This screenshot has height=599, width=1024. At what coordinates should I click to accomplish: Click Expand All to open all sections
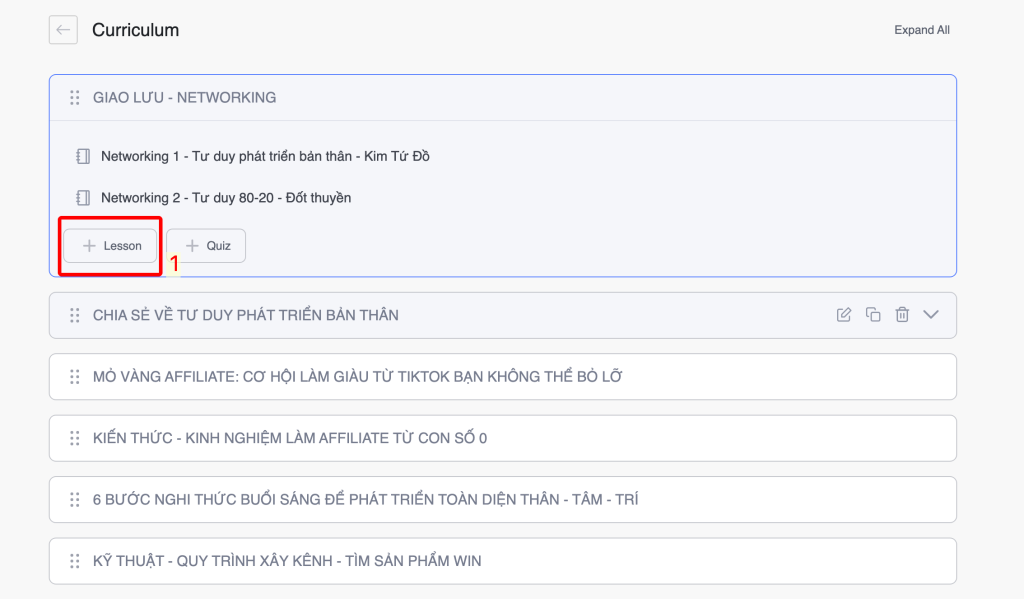click(x=921, y=30)
